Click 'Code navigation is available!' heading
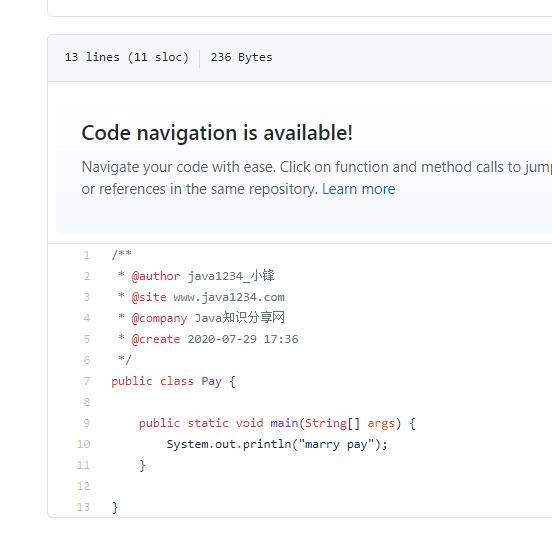Image resolution: width=552 pixels, height=534 pixels. (217, 133)
